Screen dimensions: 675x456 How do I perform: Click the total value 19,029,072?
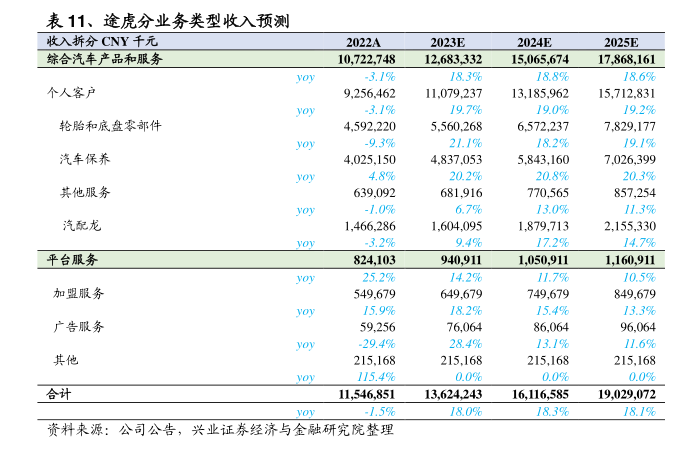click(x=627, y=394)
